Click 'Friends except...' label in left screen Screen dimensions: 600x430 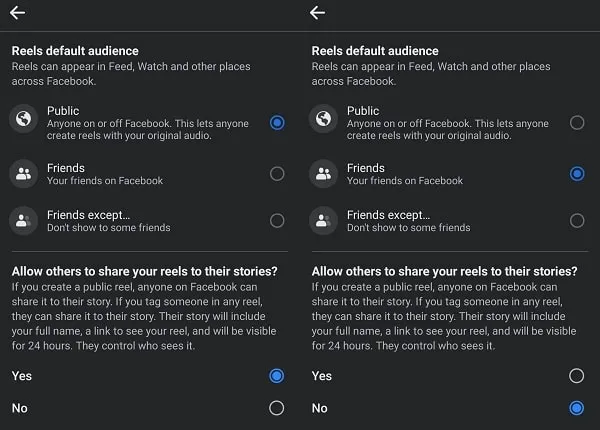pyautogui.click(x=89, y=215)
